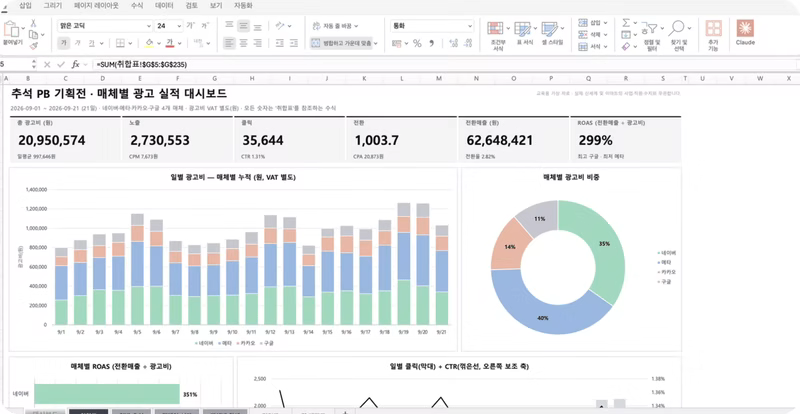The image size is (800, 414).
Task: Add a new sheet with the plus button
Action: [x=345, y=411]
